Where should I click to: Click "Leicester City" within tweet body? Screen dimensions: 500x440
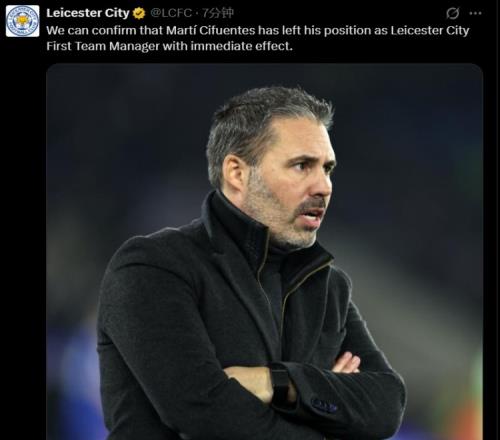(x=430, y=30)
